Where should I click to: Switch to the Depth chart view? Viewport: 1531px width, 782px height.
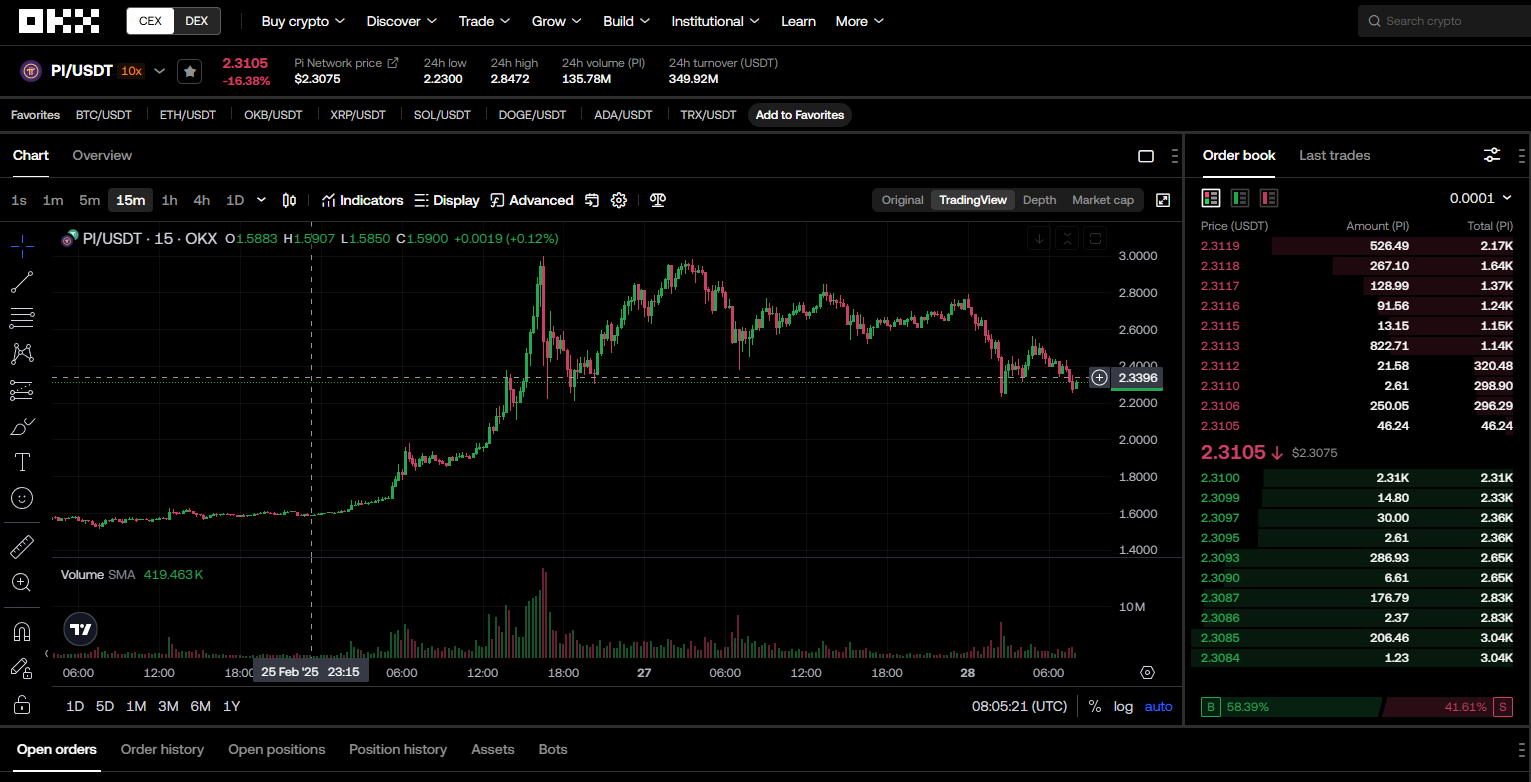[1039, 200]
